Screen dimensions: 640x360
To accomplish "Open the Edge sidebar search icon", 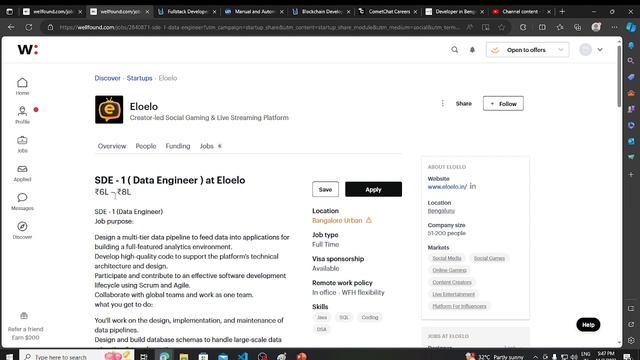I will pos(631,61).
